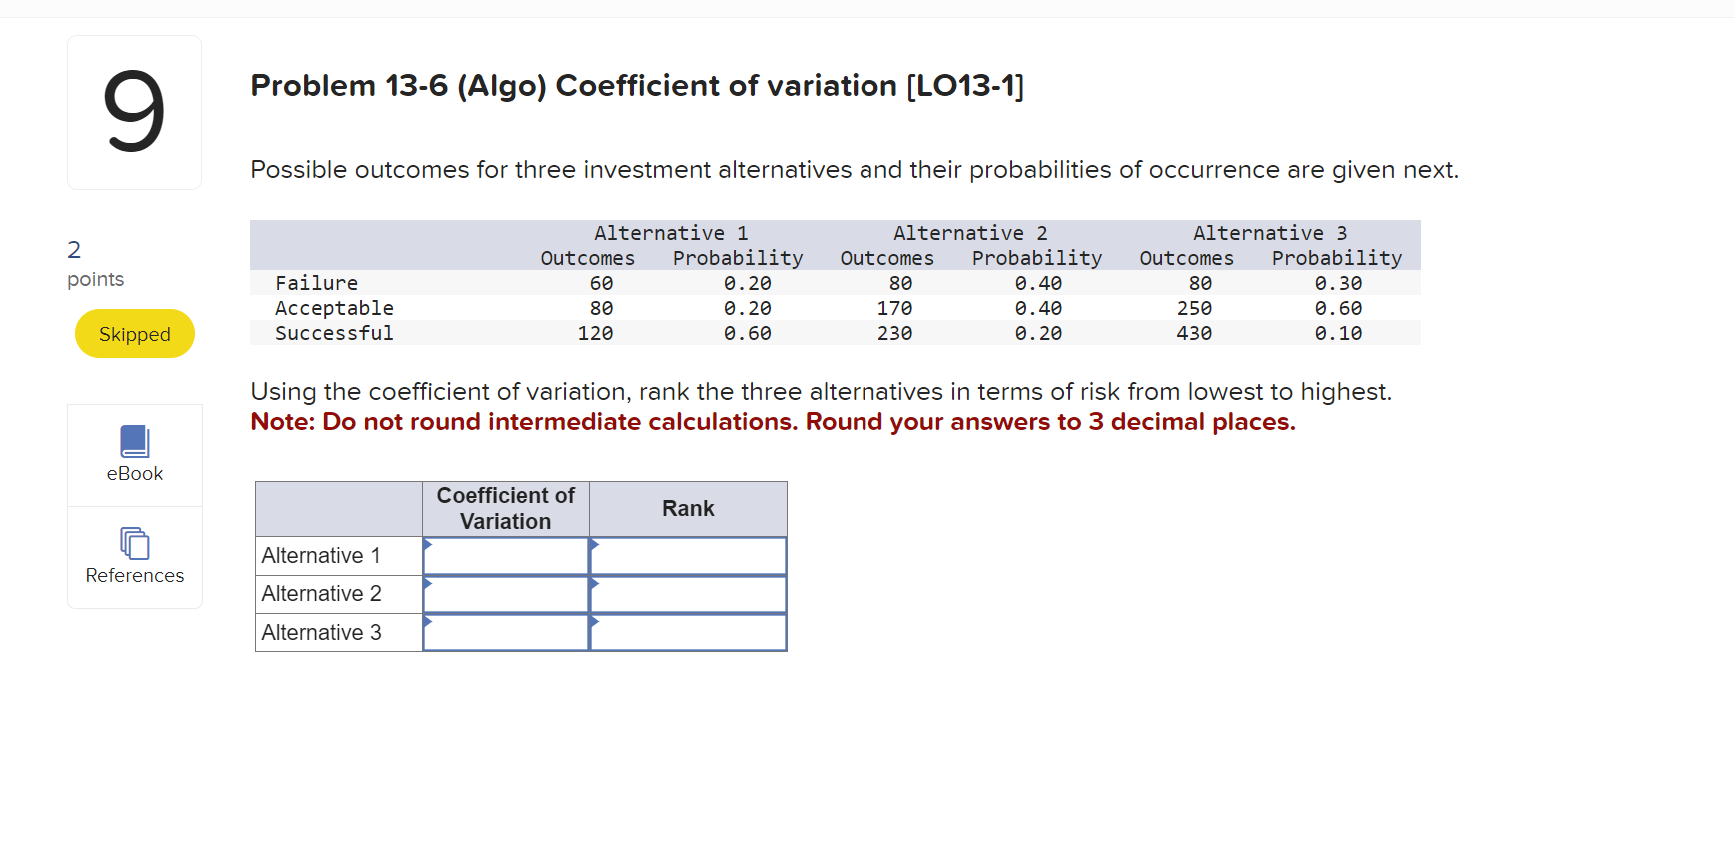This screenshot has width=1735, height=852.
Task: Click Alternative 2 Rank input field
Action: point(687,593)
